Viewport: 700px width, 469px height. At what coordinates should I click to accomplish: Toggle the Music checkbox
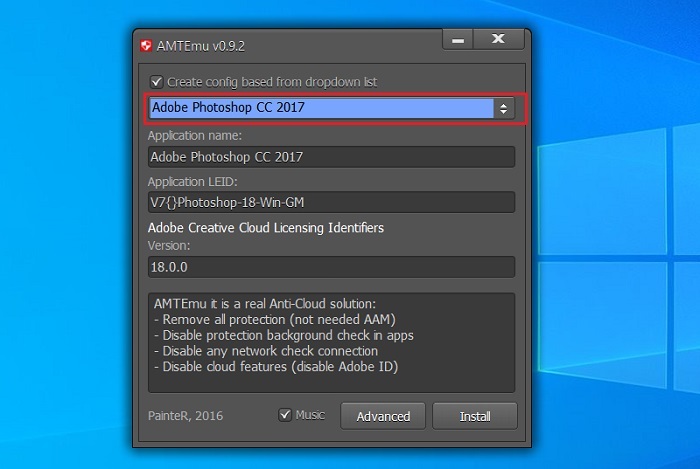(x=285, y=415)
